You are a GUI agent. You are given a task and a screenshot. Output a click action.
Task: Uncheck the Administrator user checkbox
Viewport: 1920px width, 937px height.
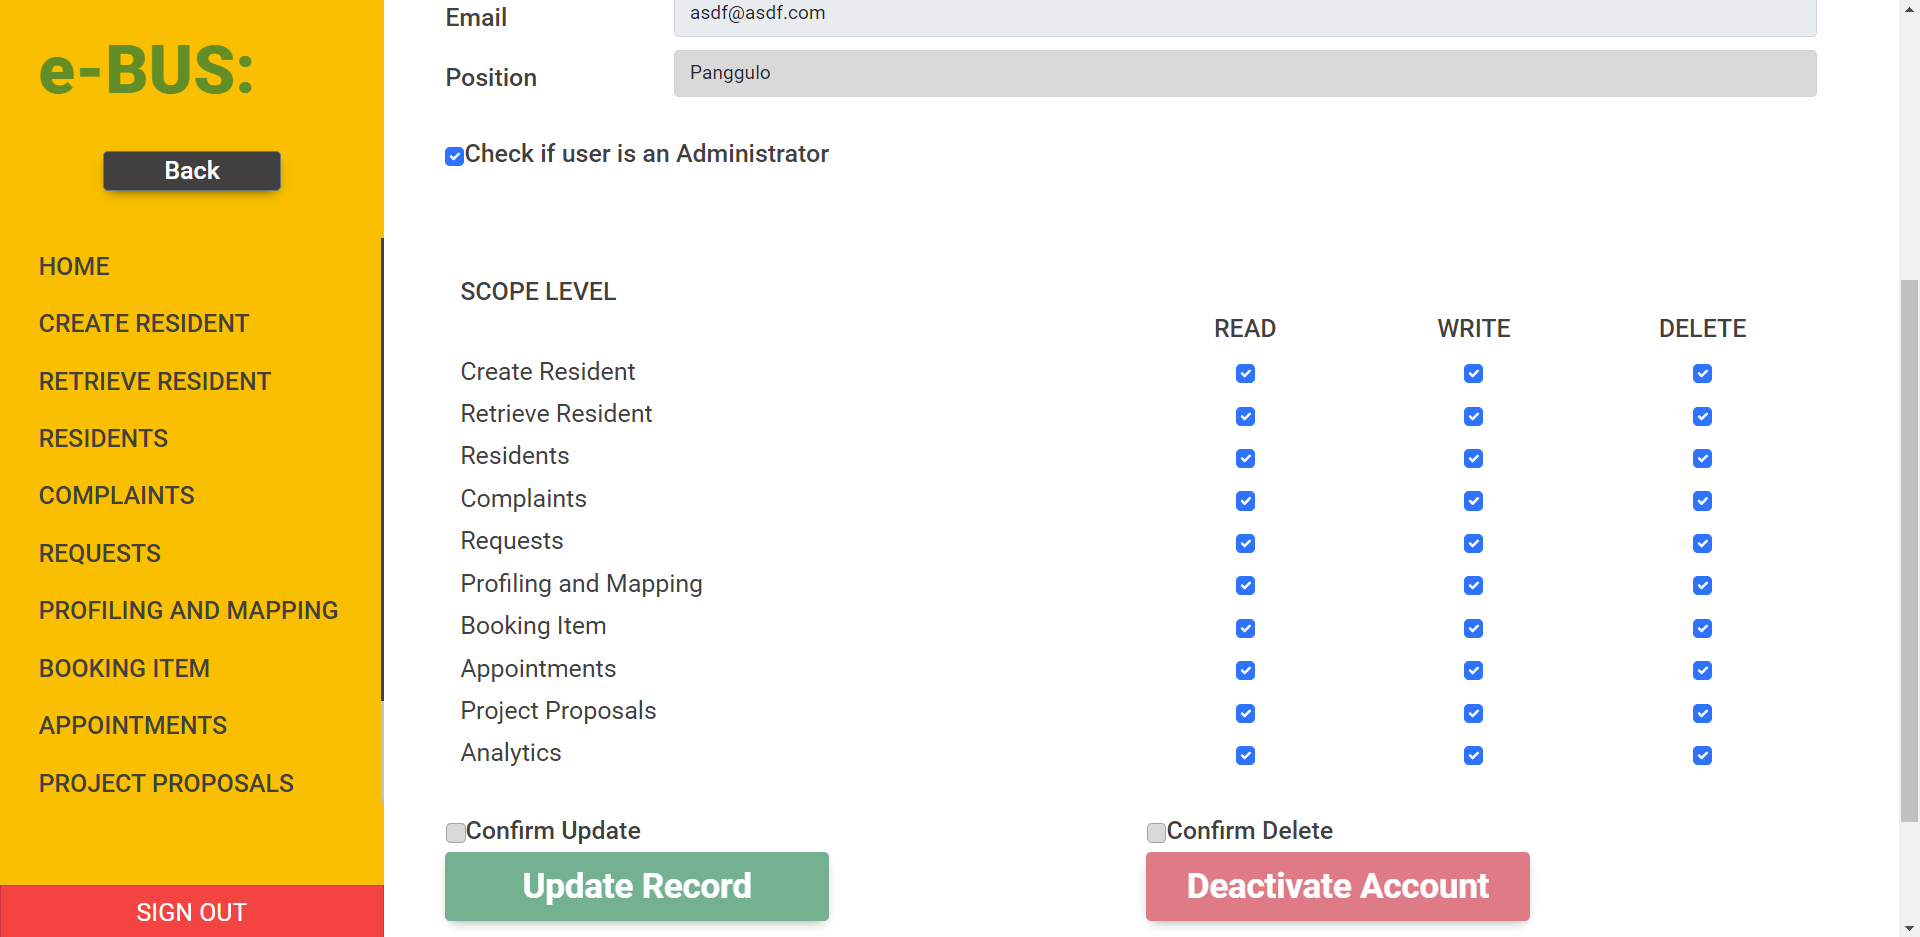pos(454,156)
